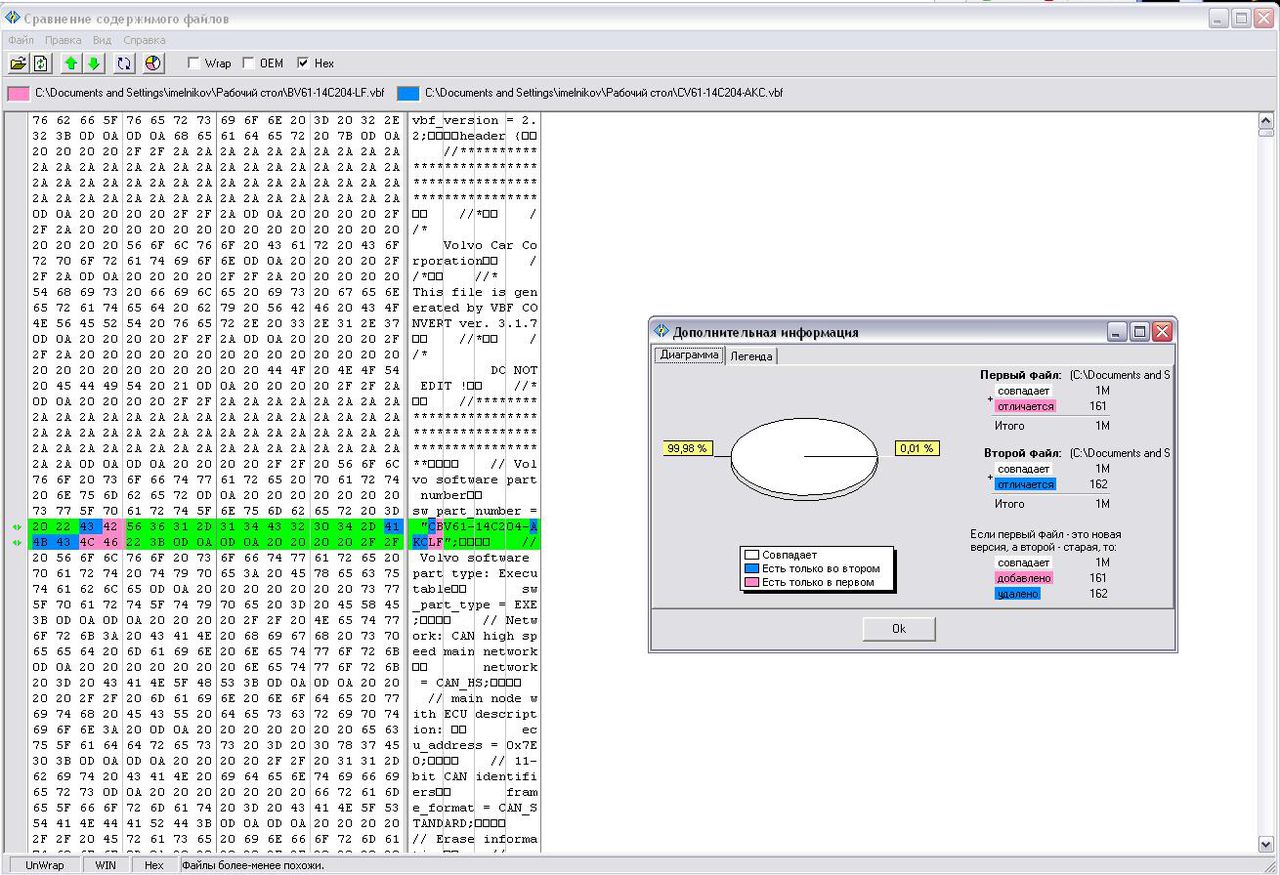Click the blue swatch of the second file
The width and height of the screenshot is (1280, 875).
pos(408,93)
